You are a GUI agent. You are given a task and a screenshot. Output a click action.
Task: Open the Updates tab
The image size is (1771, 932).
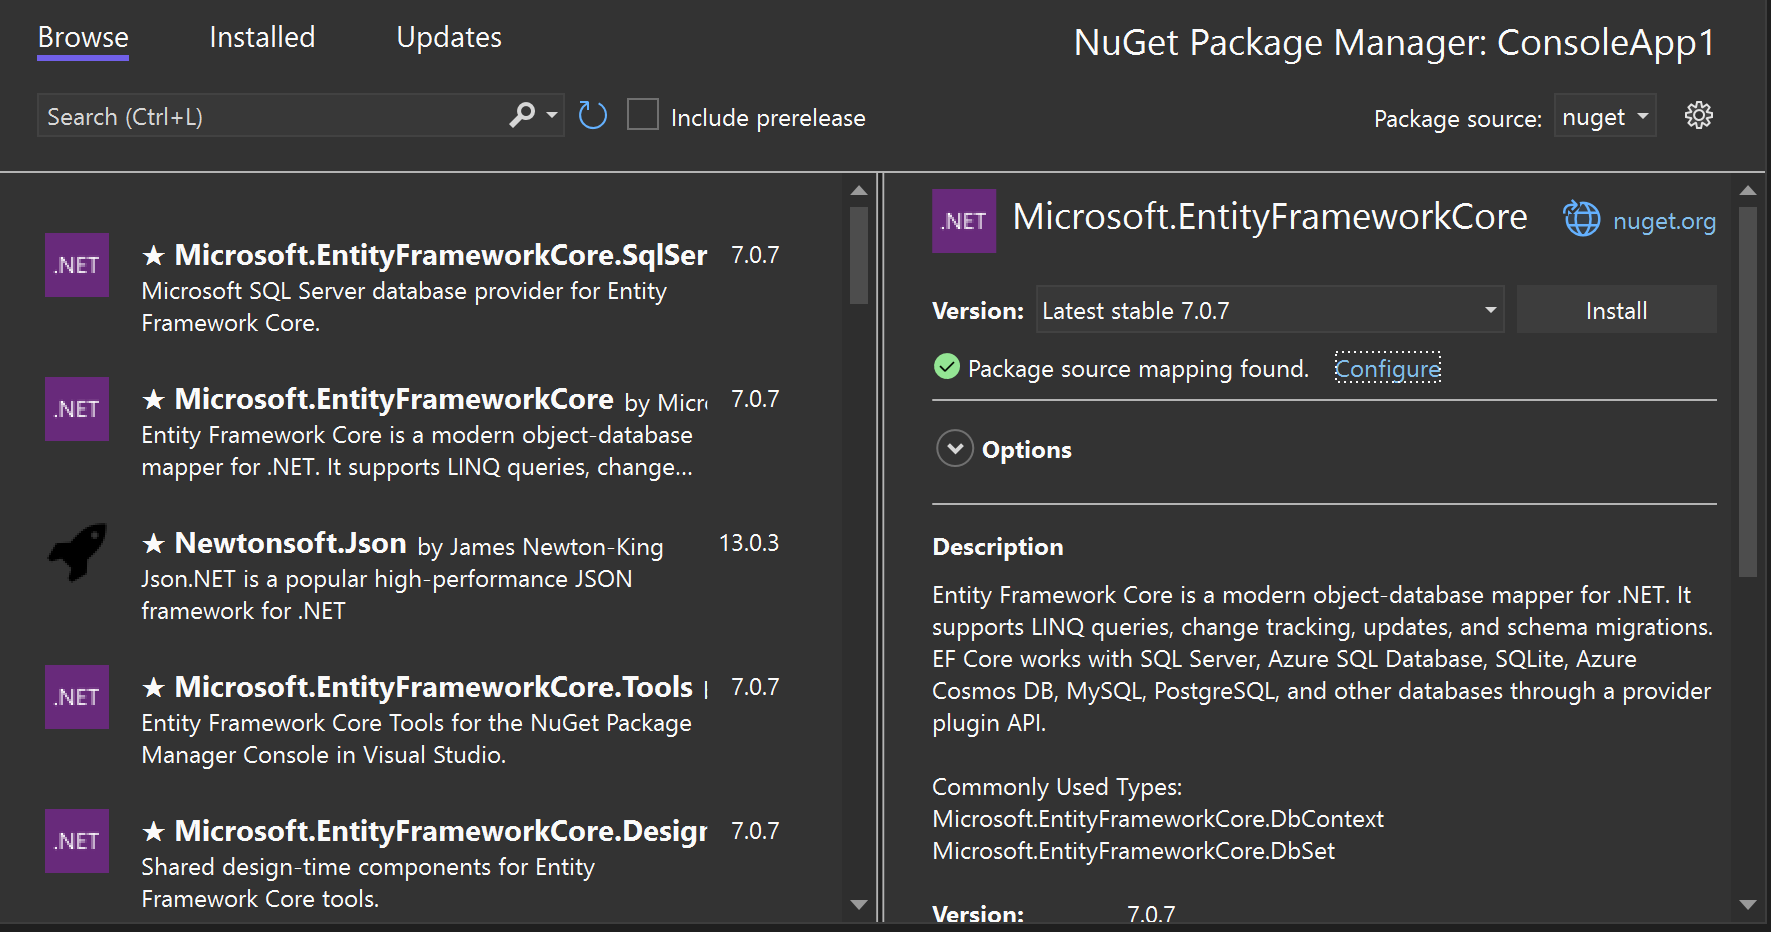point(448,37)
